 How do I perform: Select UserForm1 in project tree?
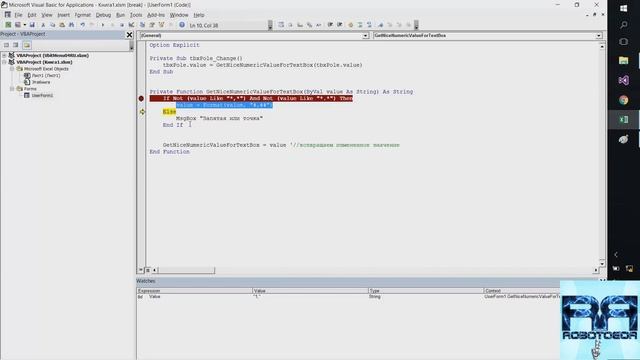click(x=42, y=96)
